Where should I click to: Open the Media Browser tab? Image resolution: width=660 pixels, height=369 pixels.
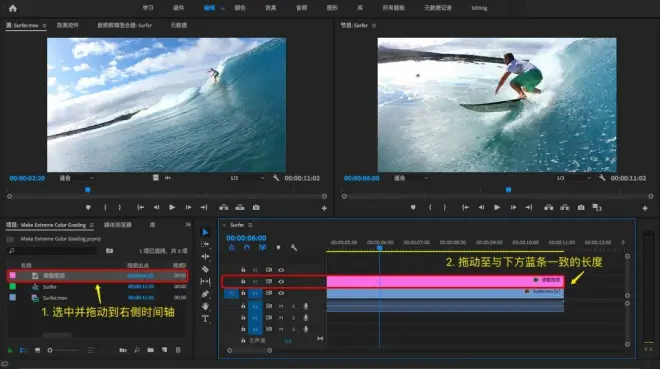pos(117,225)
